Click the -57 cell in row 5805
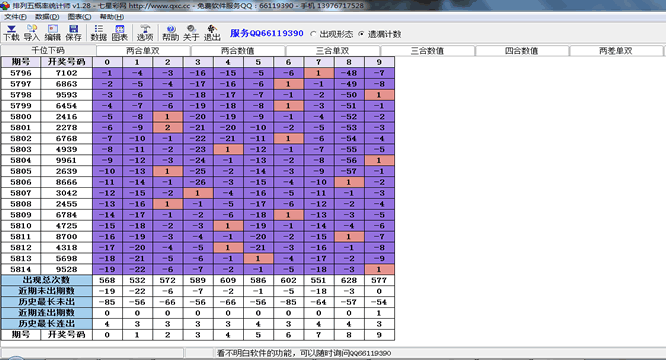This screenshot has height=360, width=666. point(349,172)
